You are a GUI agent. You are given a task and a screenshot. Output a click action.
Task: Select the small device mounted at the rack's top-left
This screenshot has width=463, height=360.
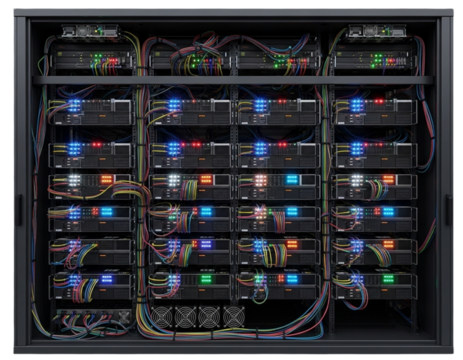(91, 31)
